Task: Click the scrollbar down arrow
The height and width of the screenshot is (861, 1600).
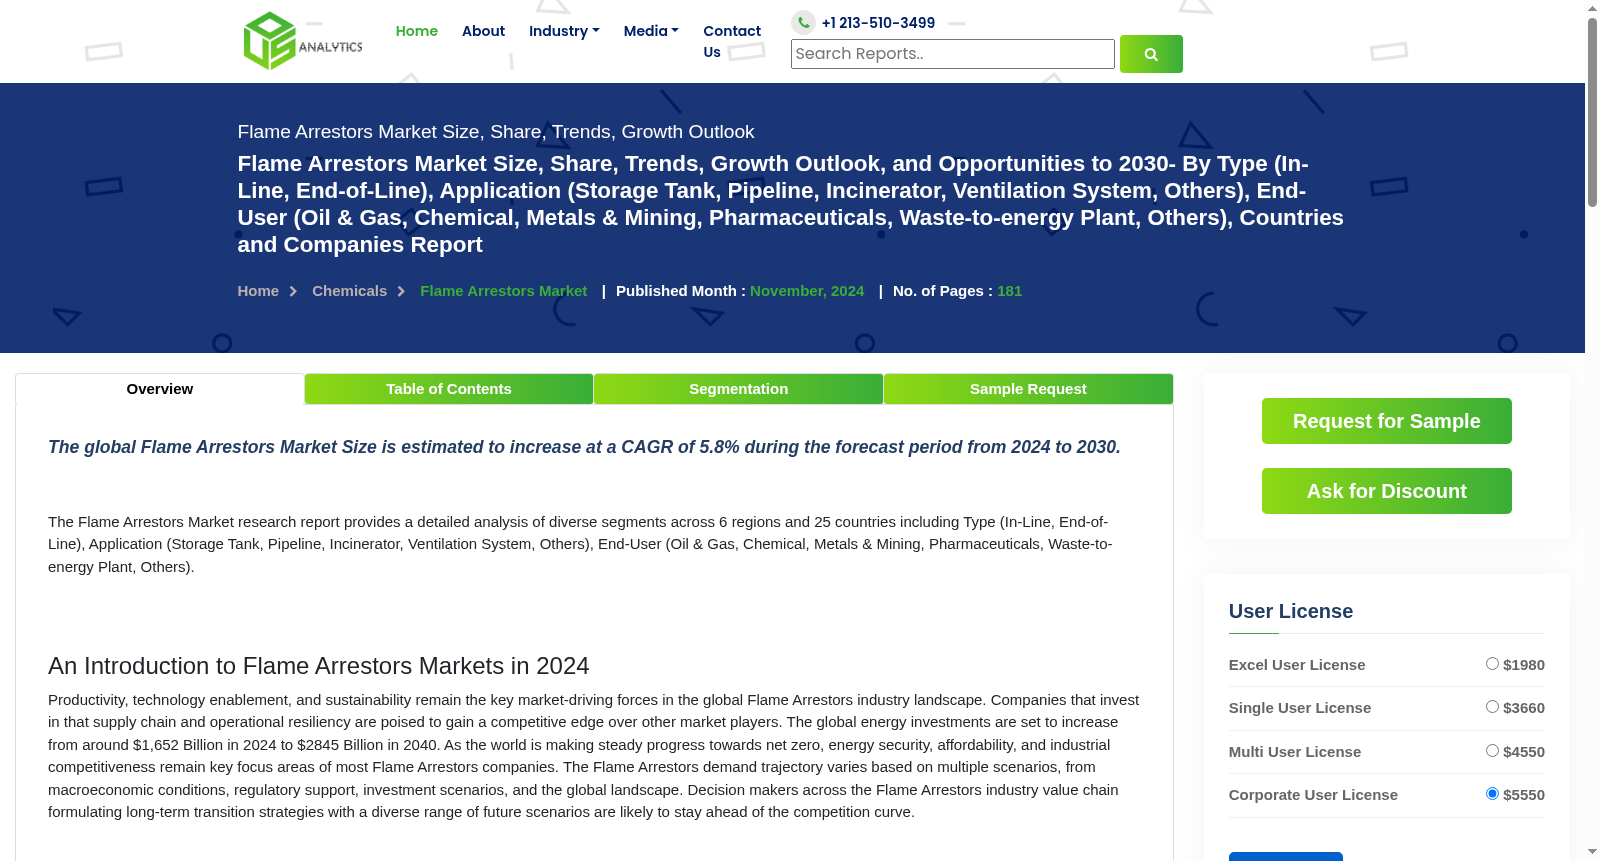Action: [x=1592, y=852]
